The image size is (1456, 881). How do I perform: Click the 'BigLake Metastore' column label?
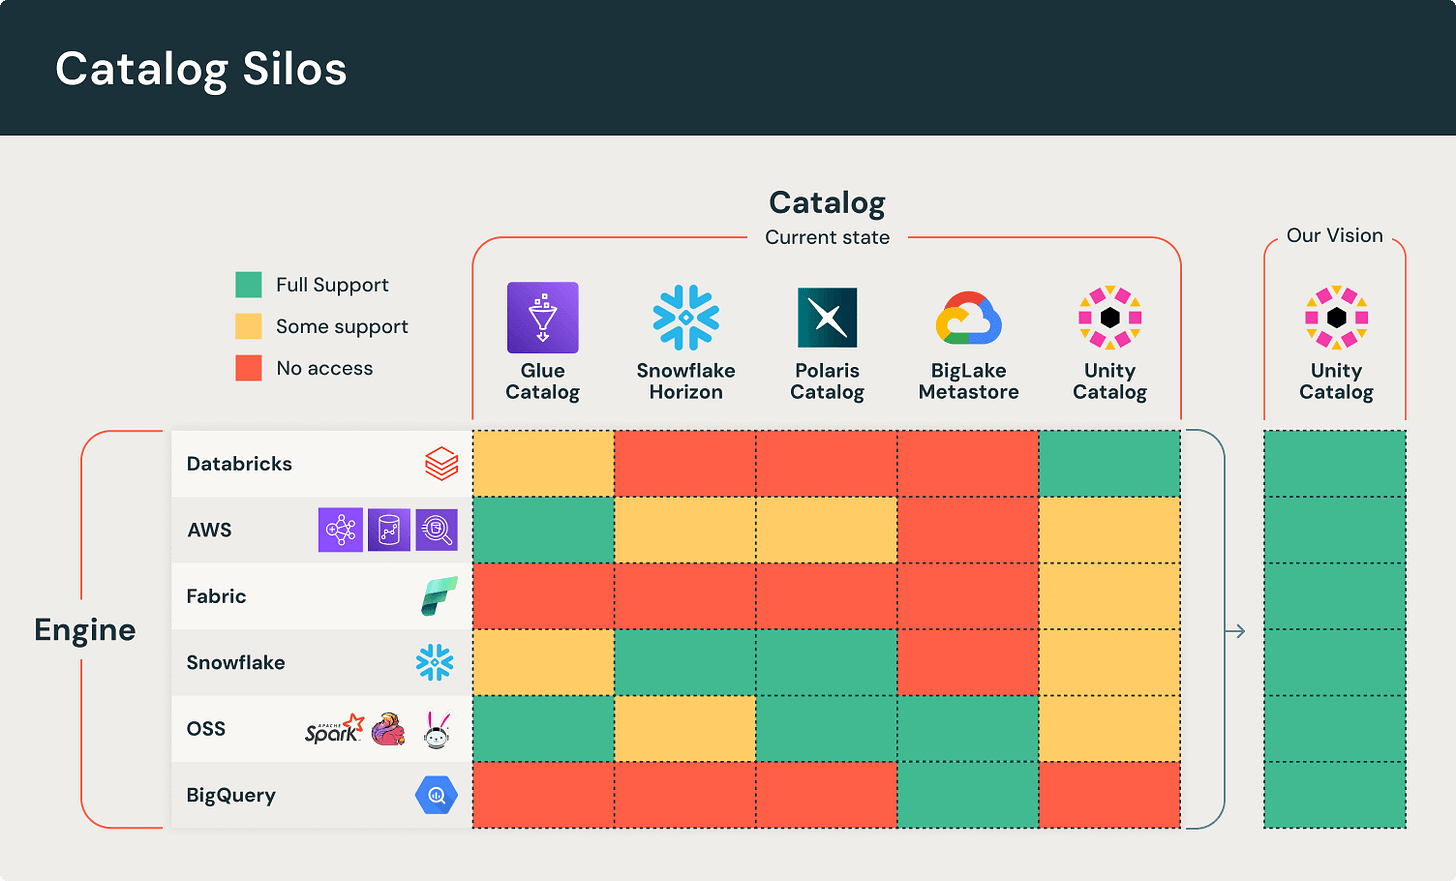pos(969,381)
